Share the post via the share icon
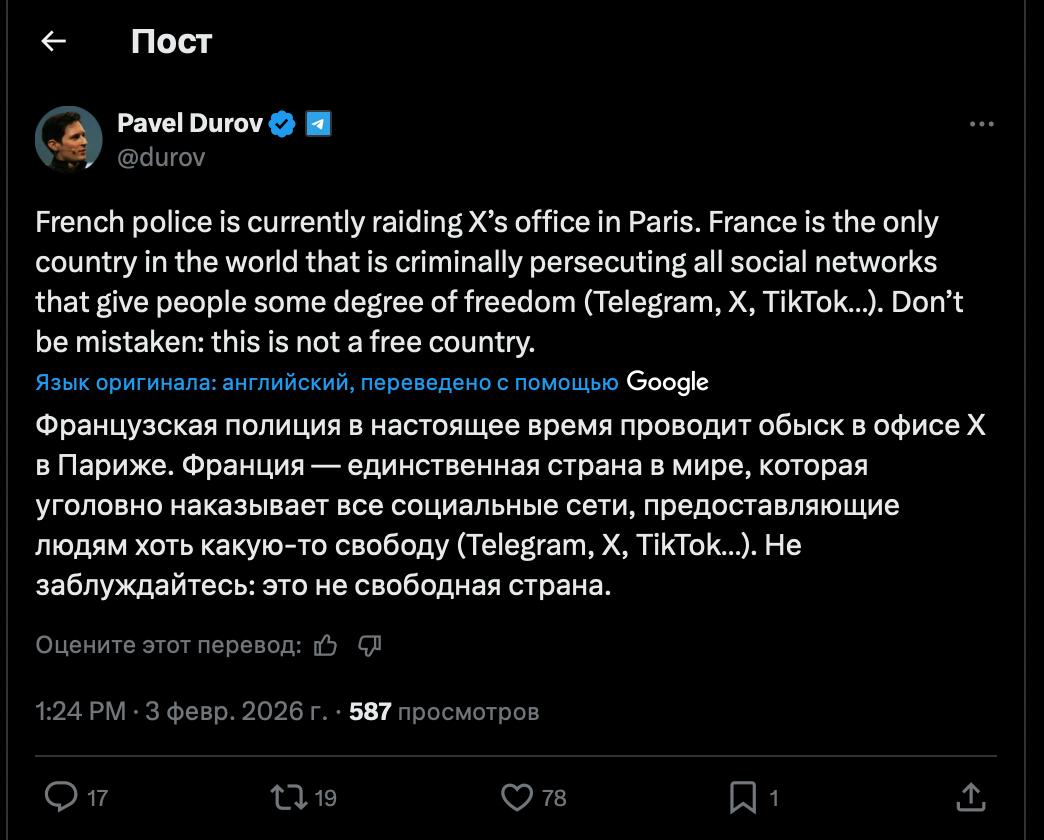Viewport: 1044px width, 840px height. (x=971, y=798)
